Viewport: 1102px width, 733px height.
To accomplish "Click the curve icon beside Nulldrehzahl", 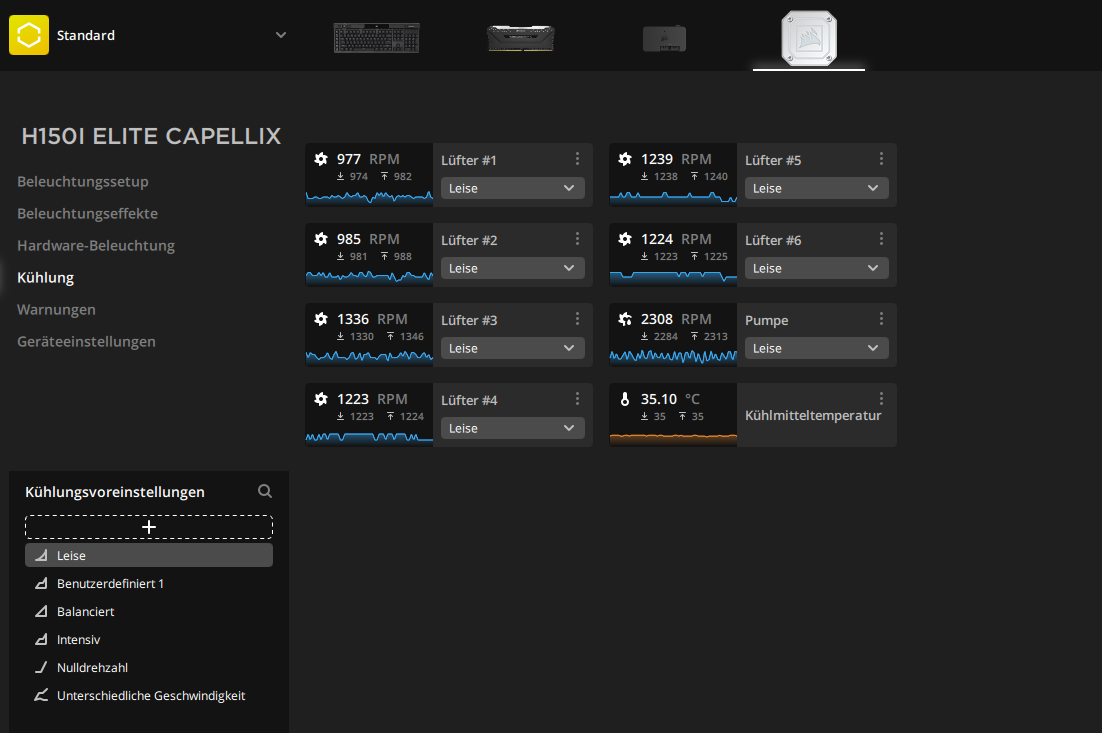I will coord(41,668).
